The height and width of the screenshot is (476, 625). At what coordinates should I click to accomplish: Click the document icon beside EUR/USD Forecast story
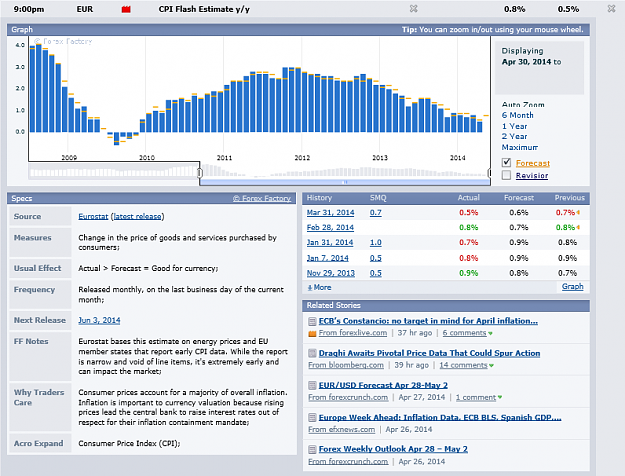coord(312,385)
